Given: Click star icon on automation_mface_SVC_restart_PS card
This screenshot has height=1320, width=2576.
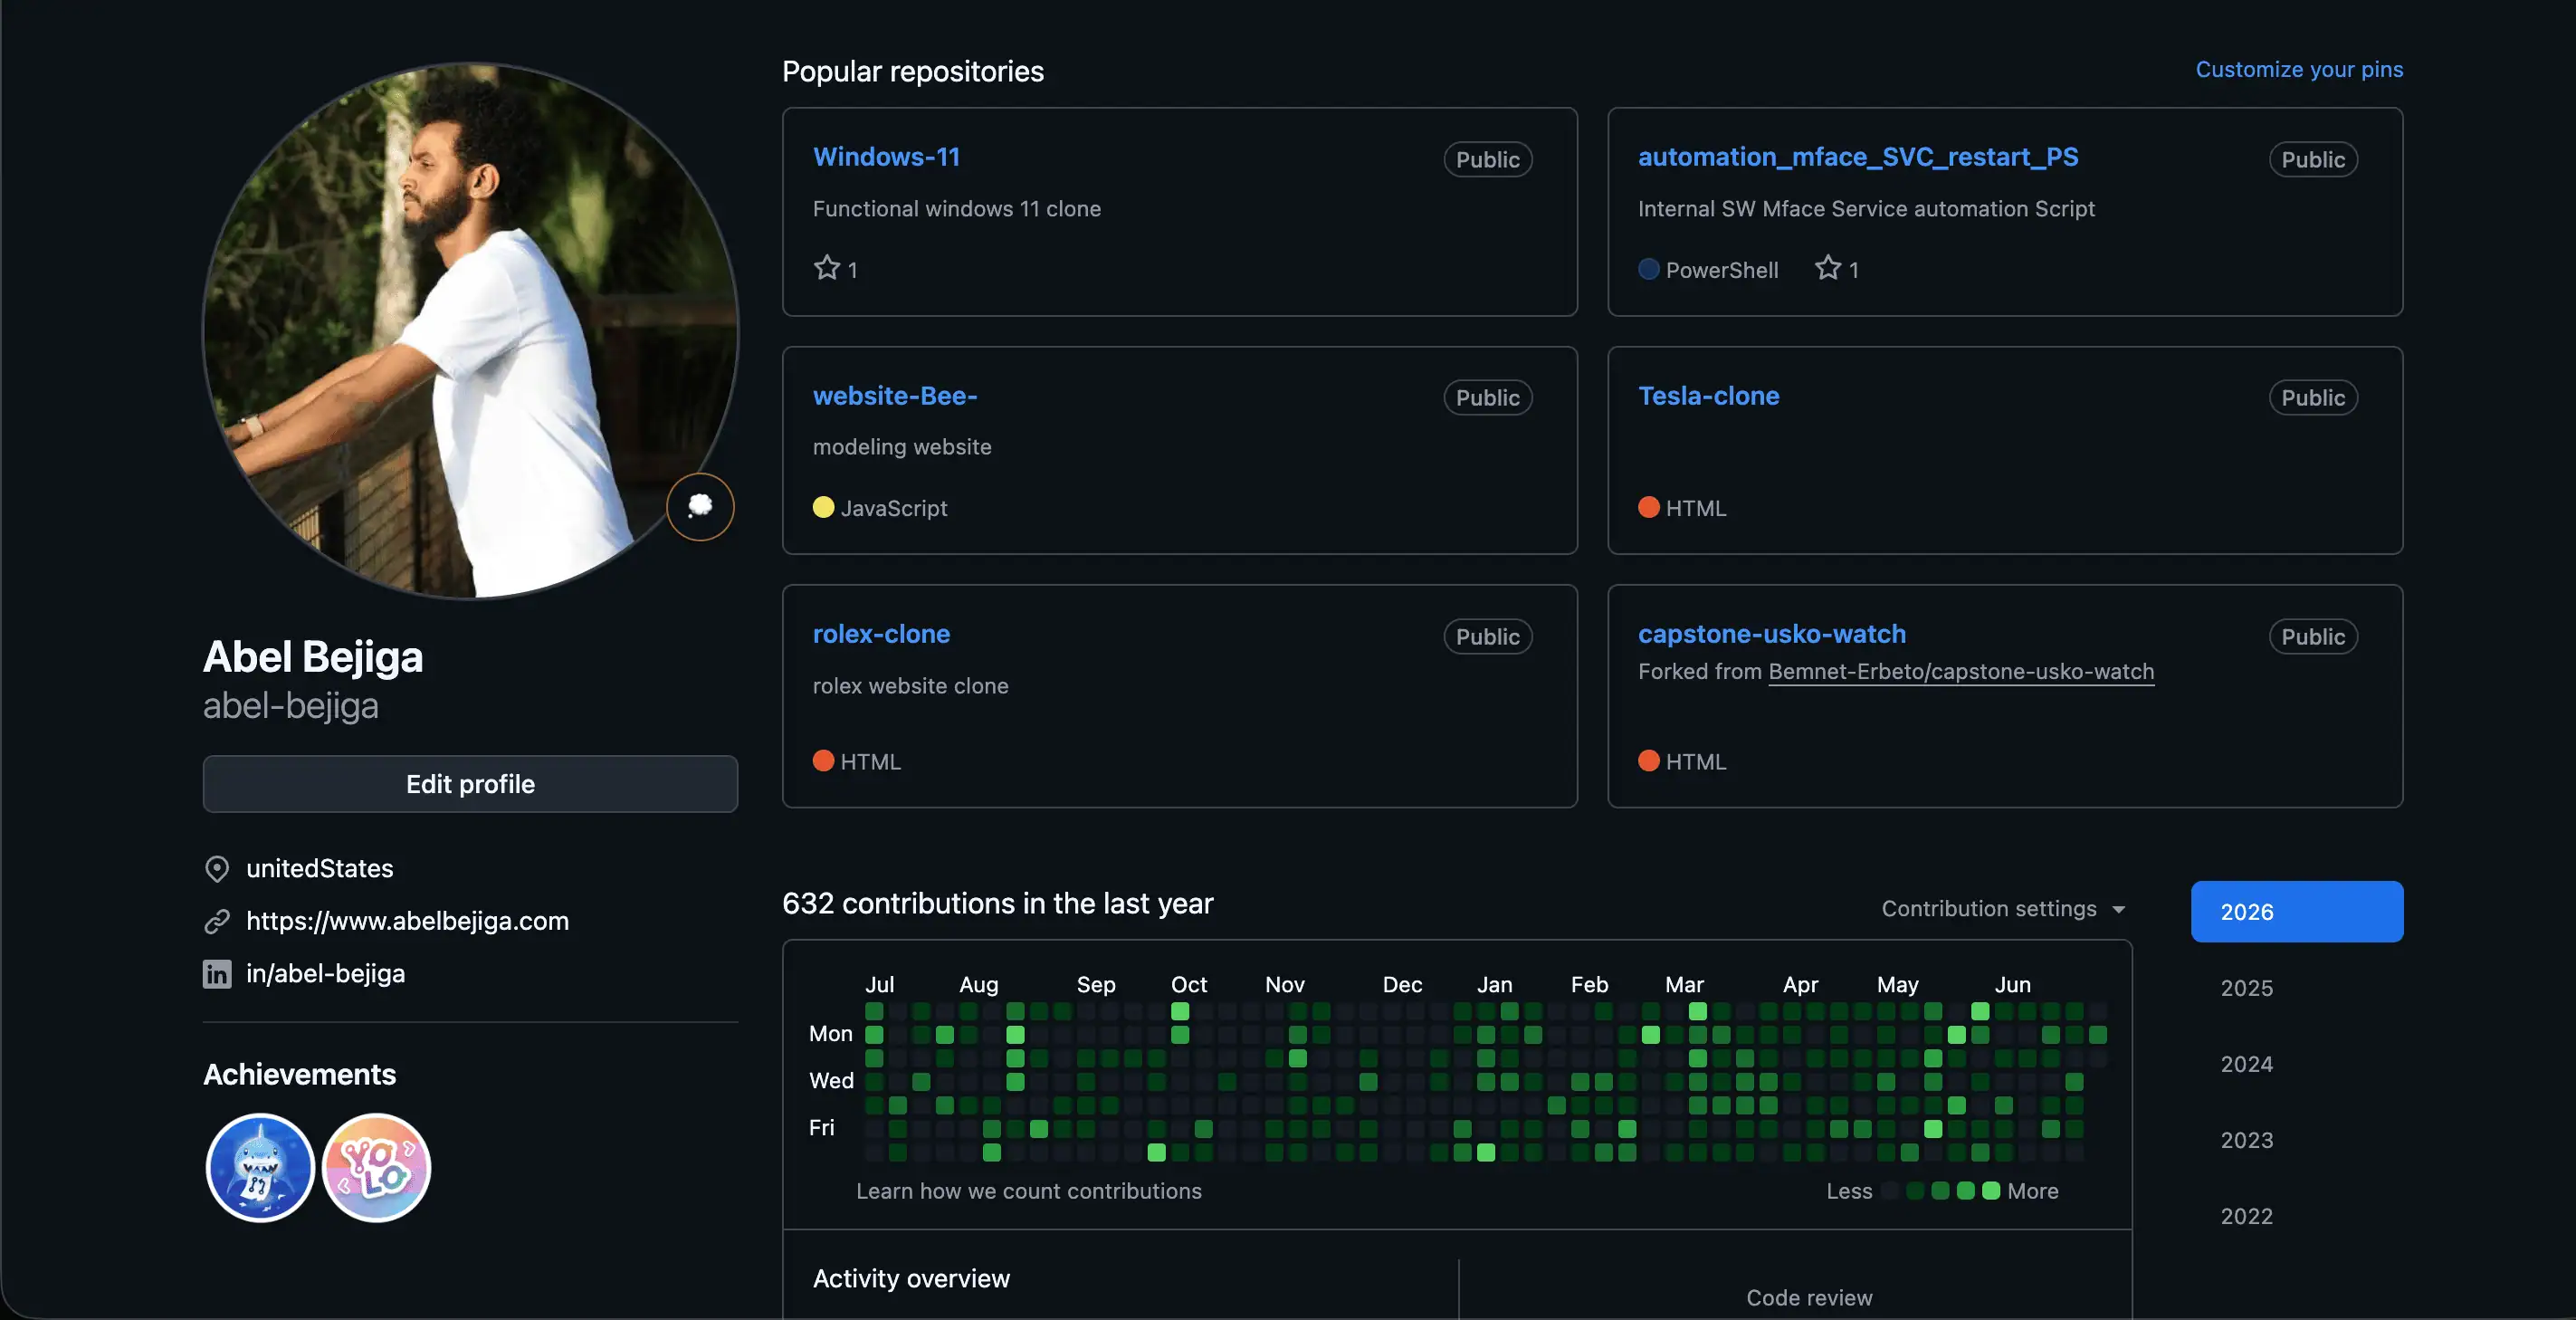Looking at the screenshot, I should [1827, 268].
